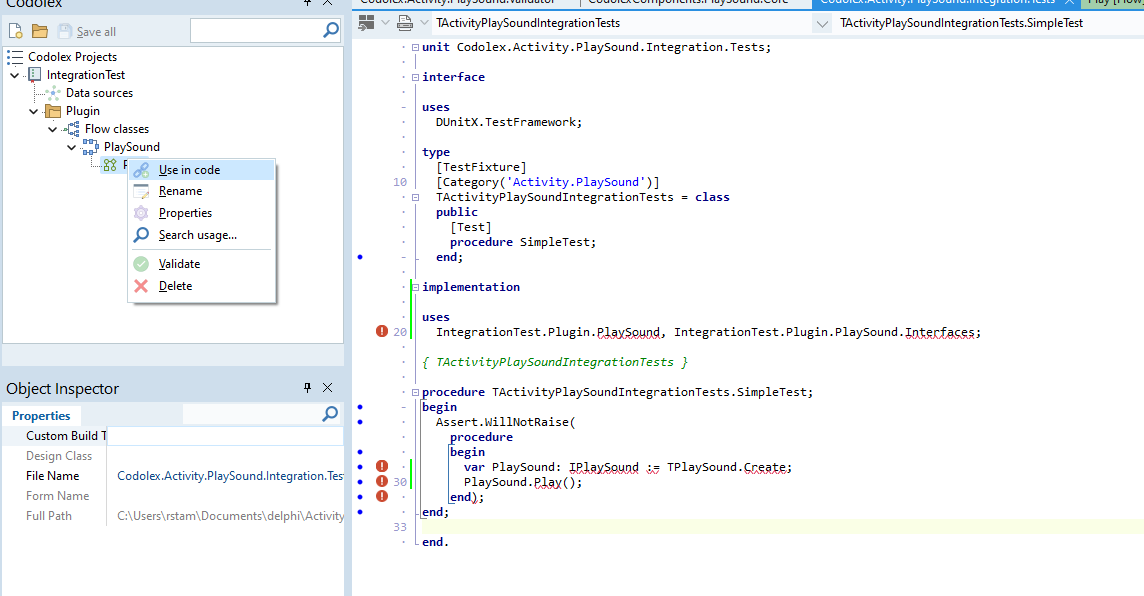Viewport: 1144px width, 596px height.
Task: Collapse the Plugin tree node
Action: coord(34,111)
